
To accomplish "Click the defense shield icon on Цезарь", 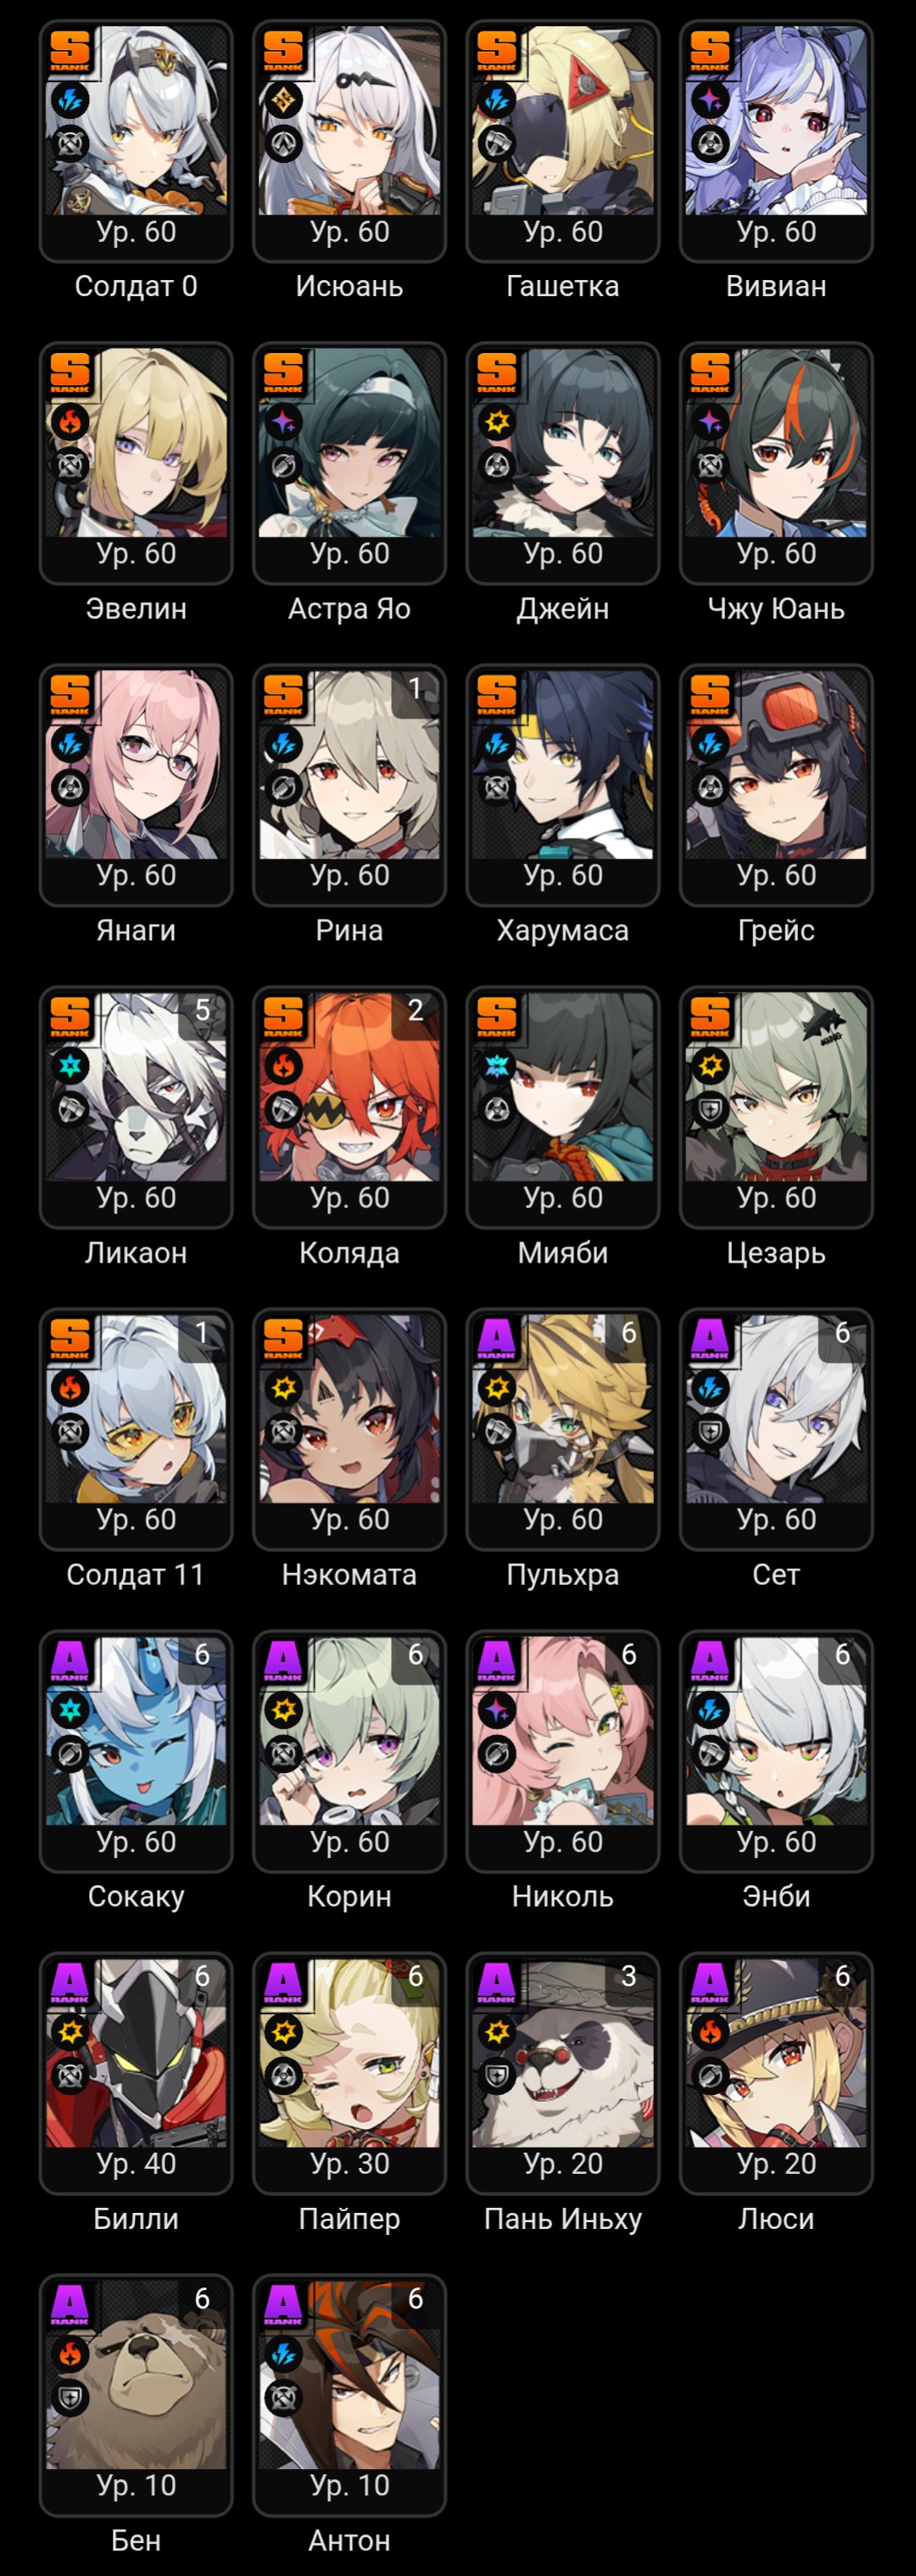I will coord(710,1109).
